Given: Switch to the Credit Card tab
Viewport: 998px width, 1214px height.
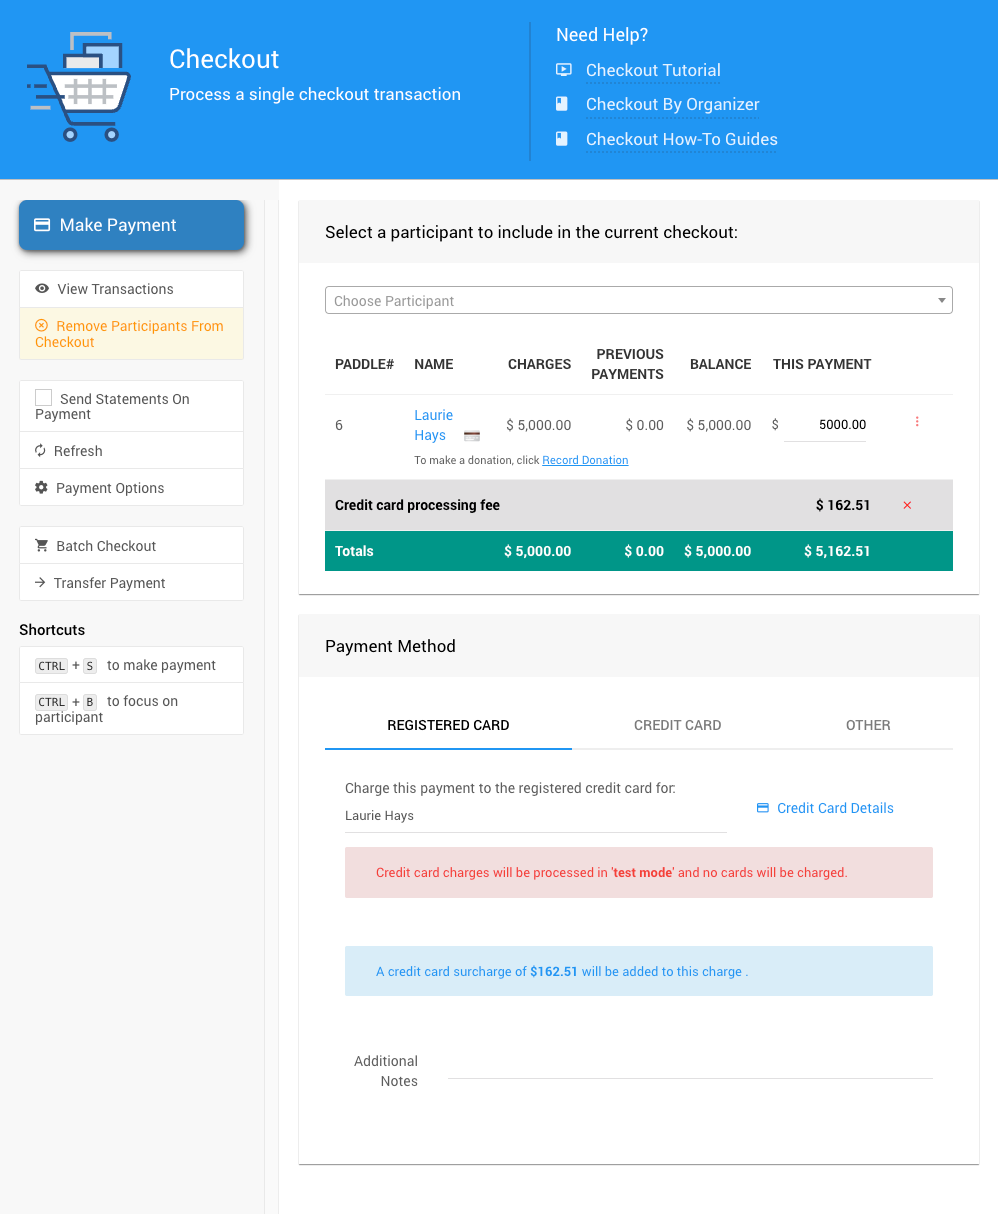Looking at the screenshot, I should point(677,725).
